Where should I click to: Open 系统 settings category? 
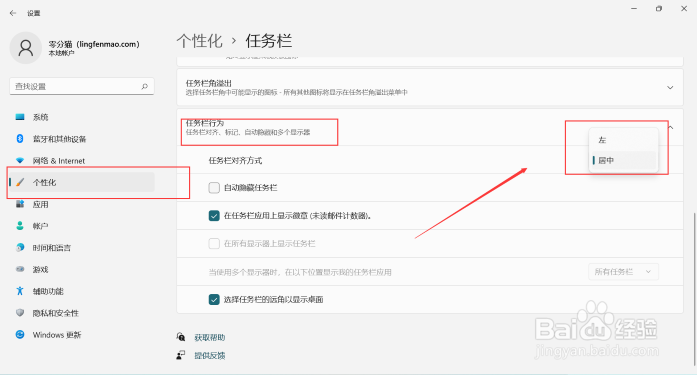82,117
